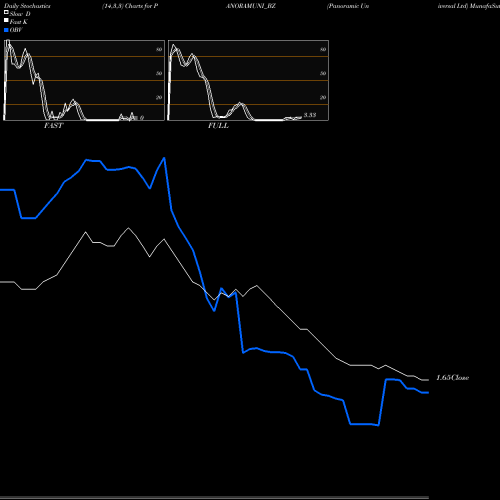Viewport: 500px width, 500px height.
Task: Click the 20 level label in FAST chart
Action: tap(159, 97)
